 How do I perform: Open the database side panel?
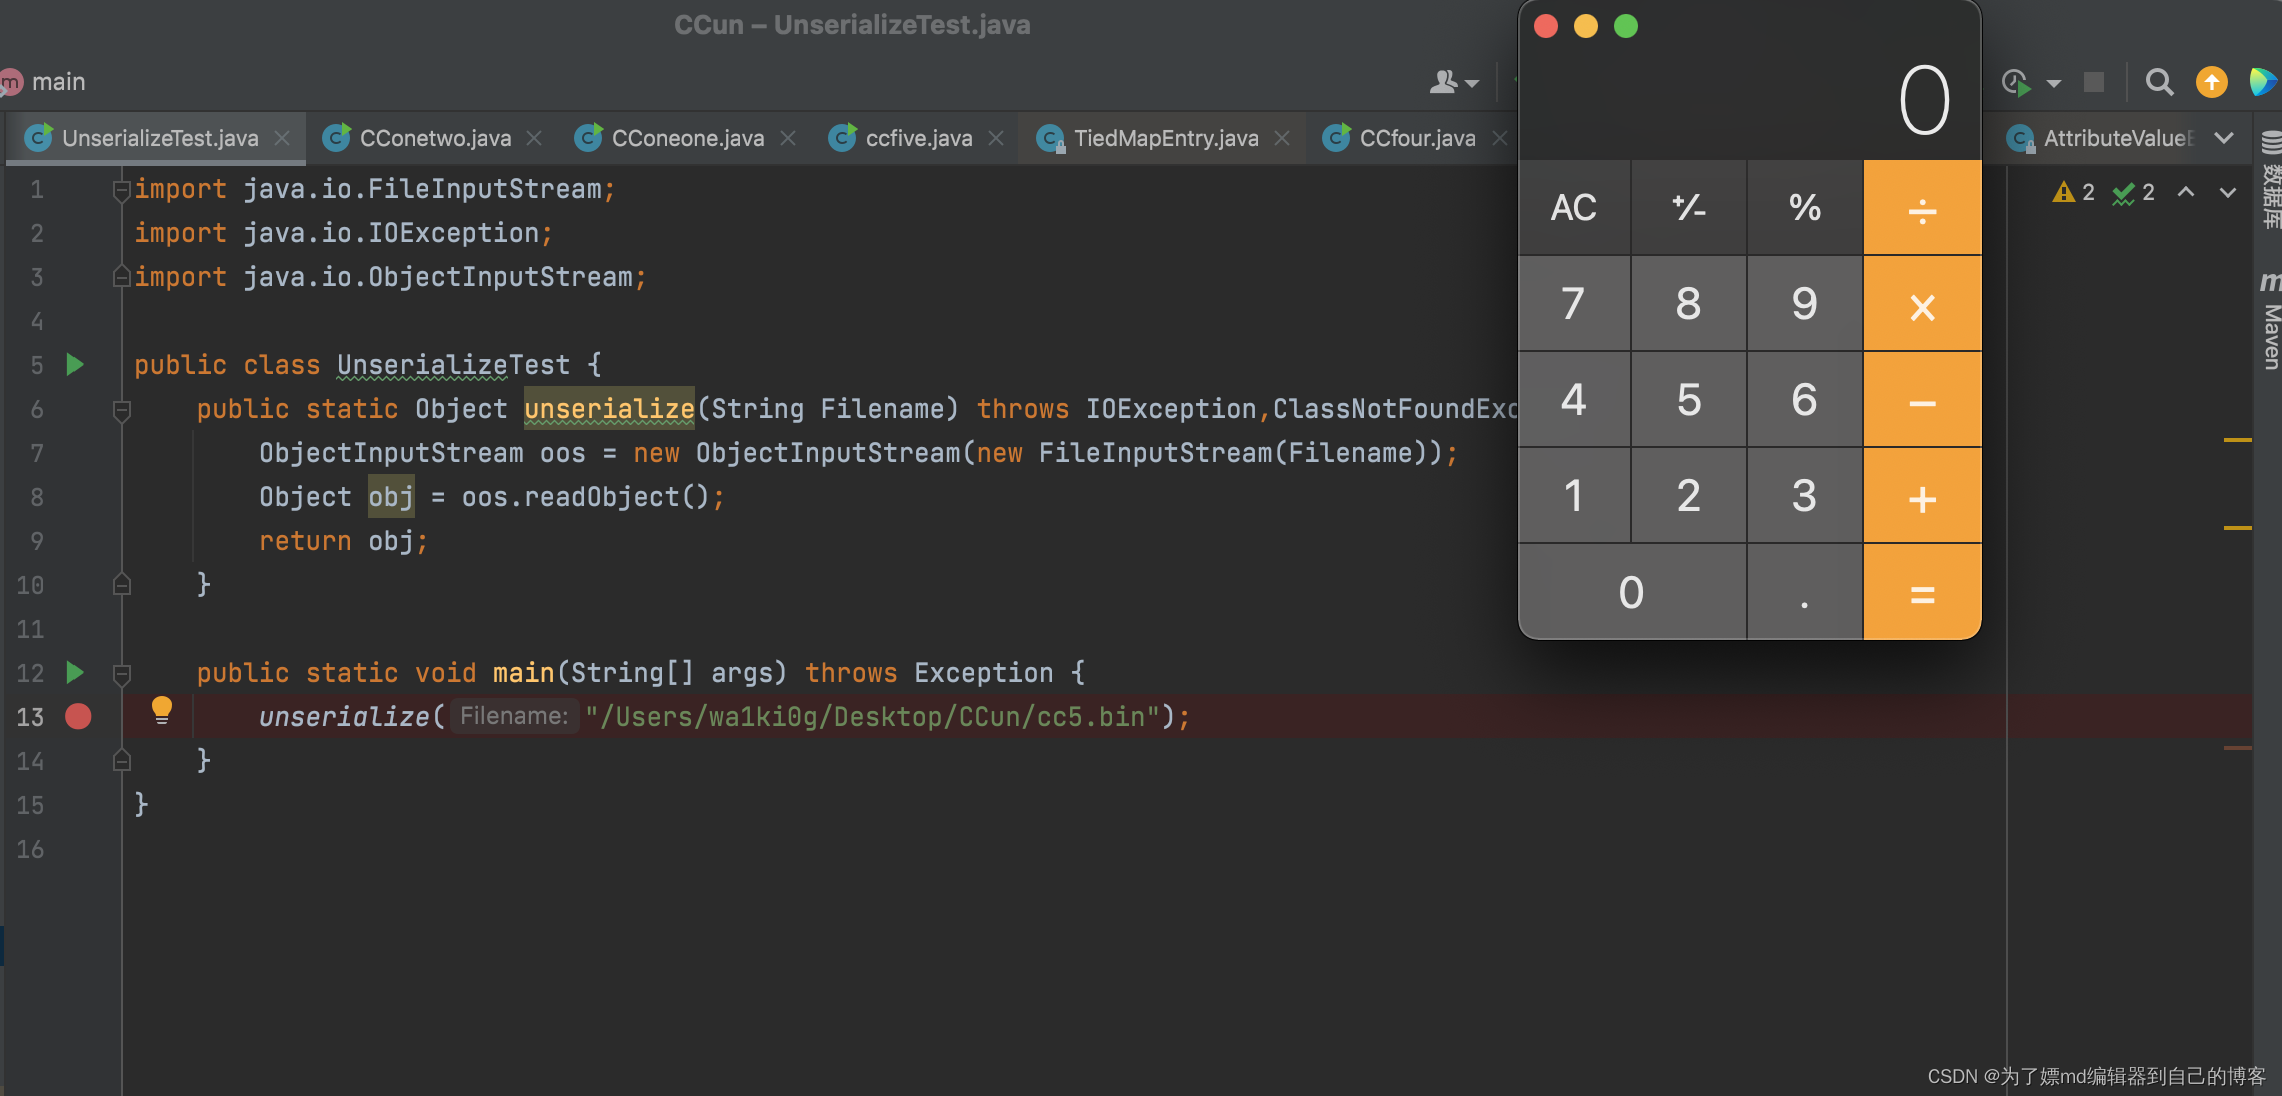pos(2271,180)
